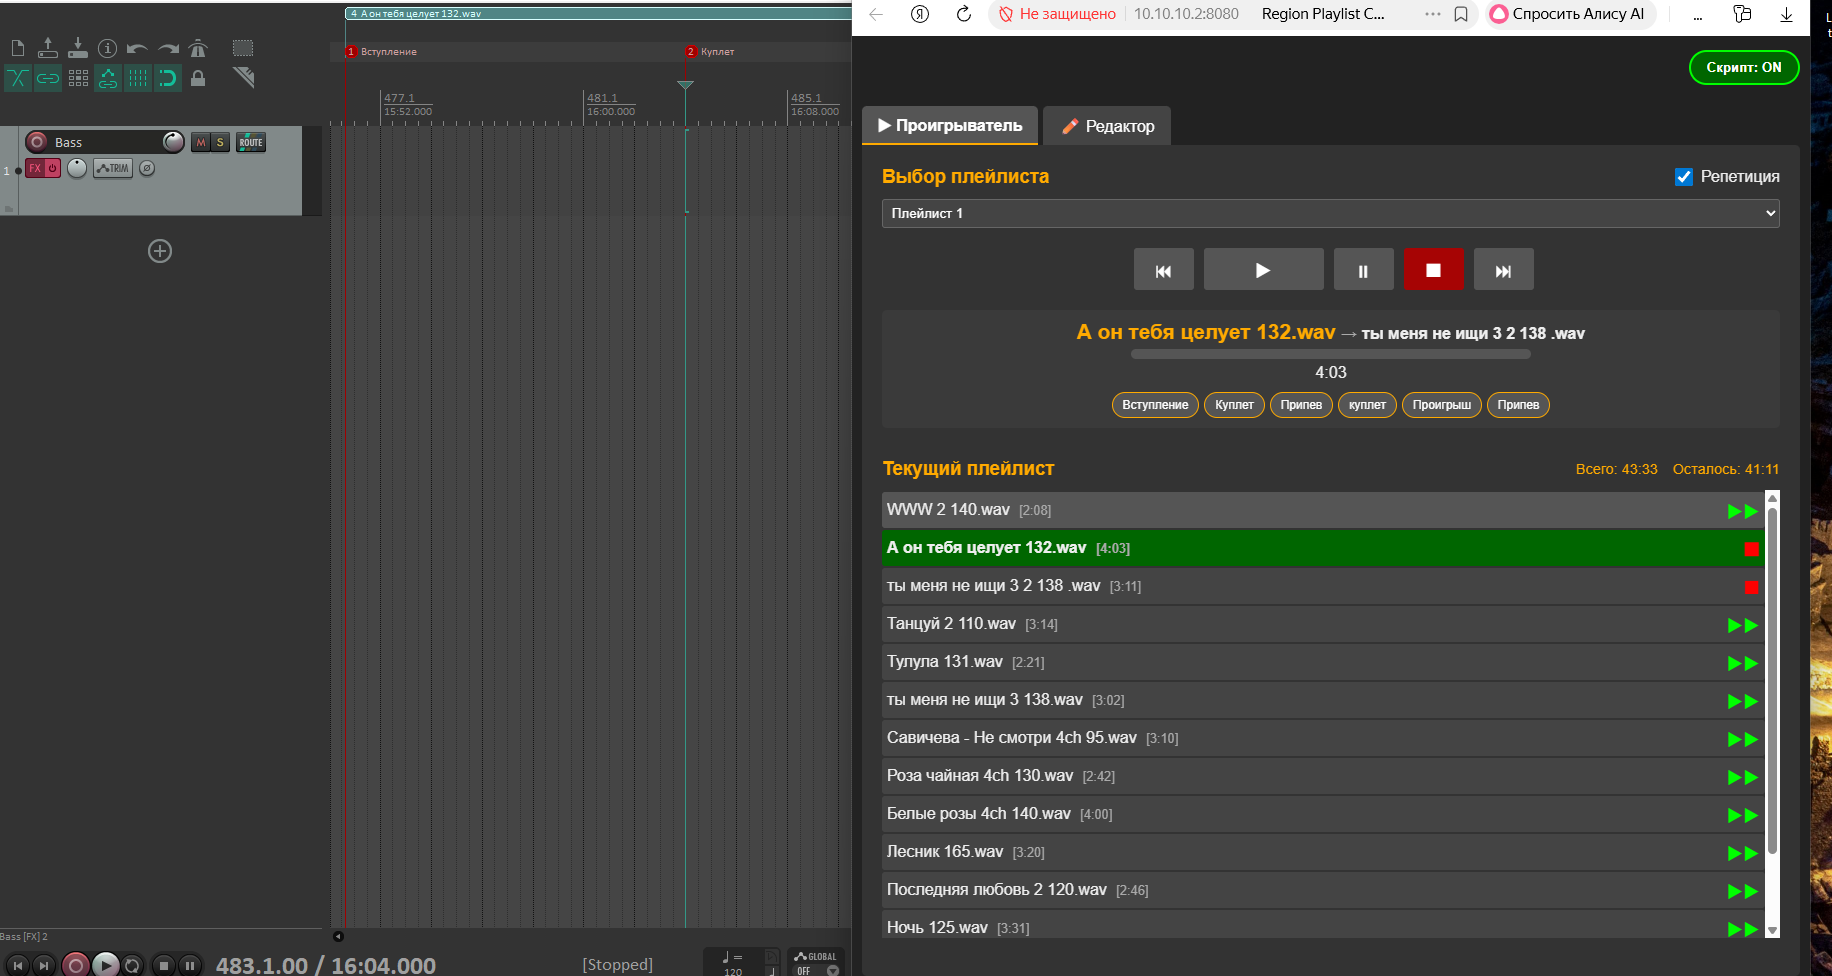Image resolution: width=1832 pixels, height=976 pixels.
Task: Solo the Bass track
Action: point(220,143)
